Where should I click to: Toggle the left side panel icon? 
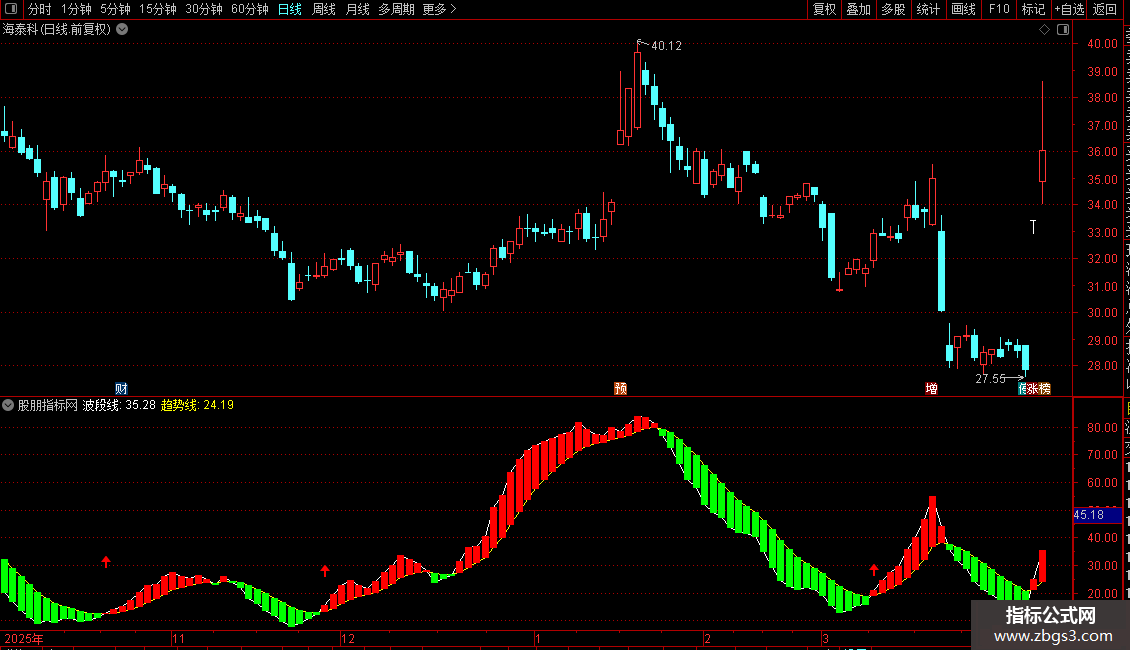pos(11,9)
